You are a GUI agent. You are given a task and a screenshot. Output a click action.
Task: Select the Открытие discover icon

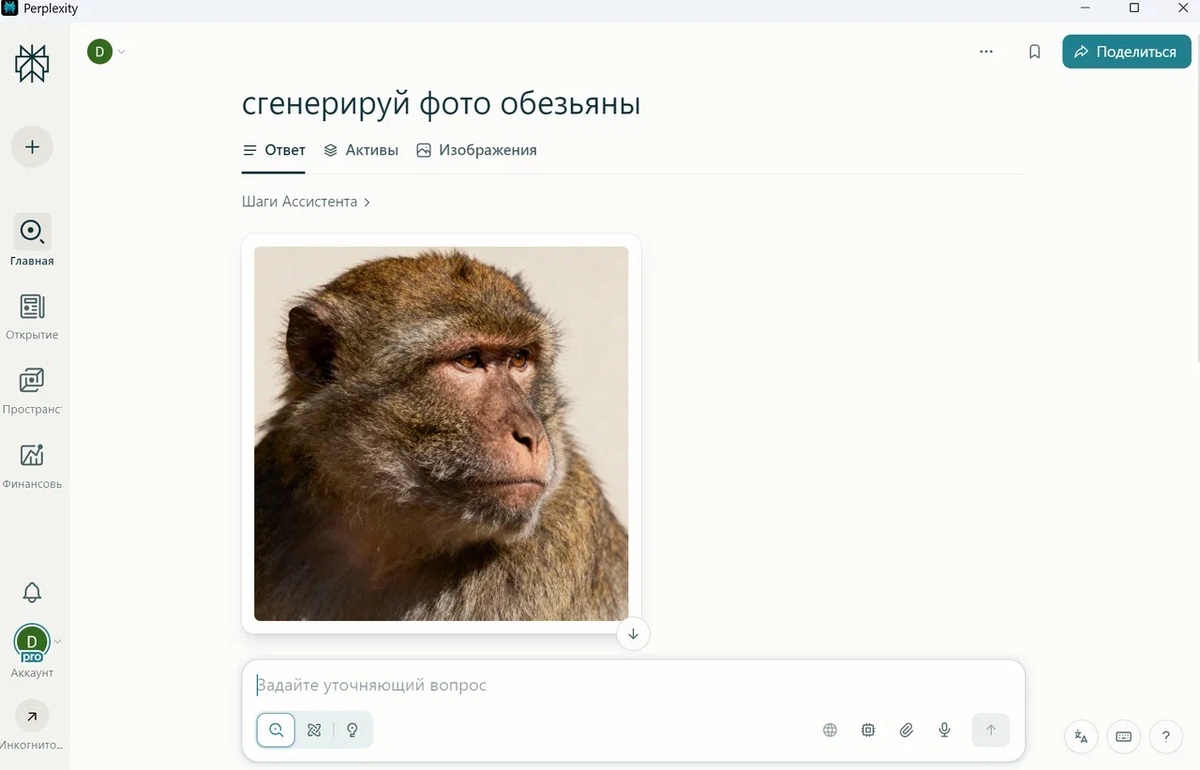[x=32, y=307]
